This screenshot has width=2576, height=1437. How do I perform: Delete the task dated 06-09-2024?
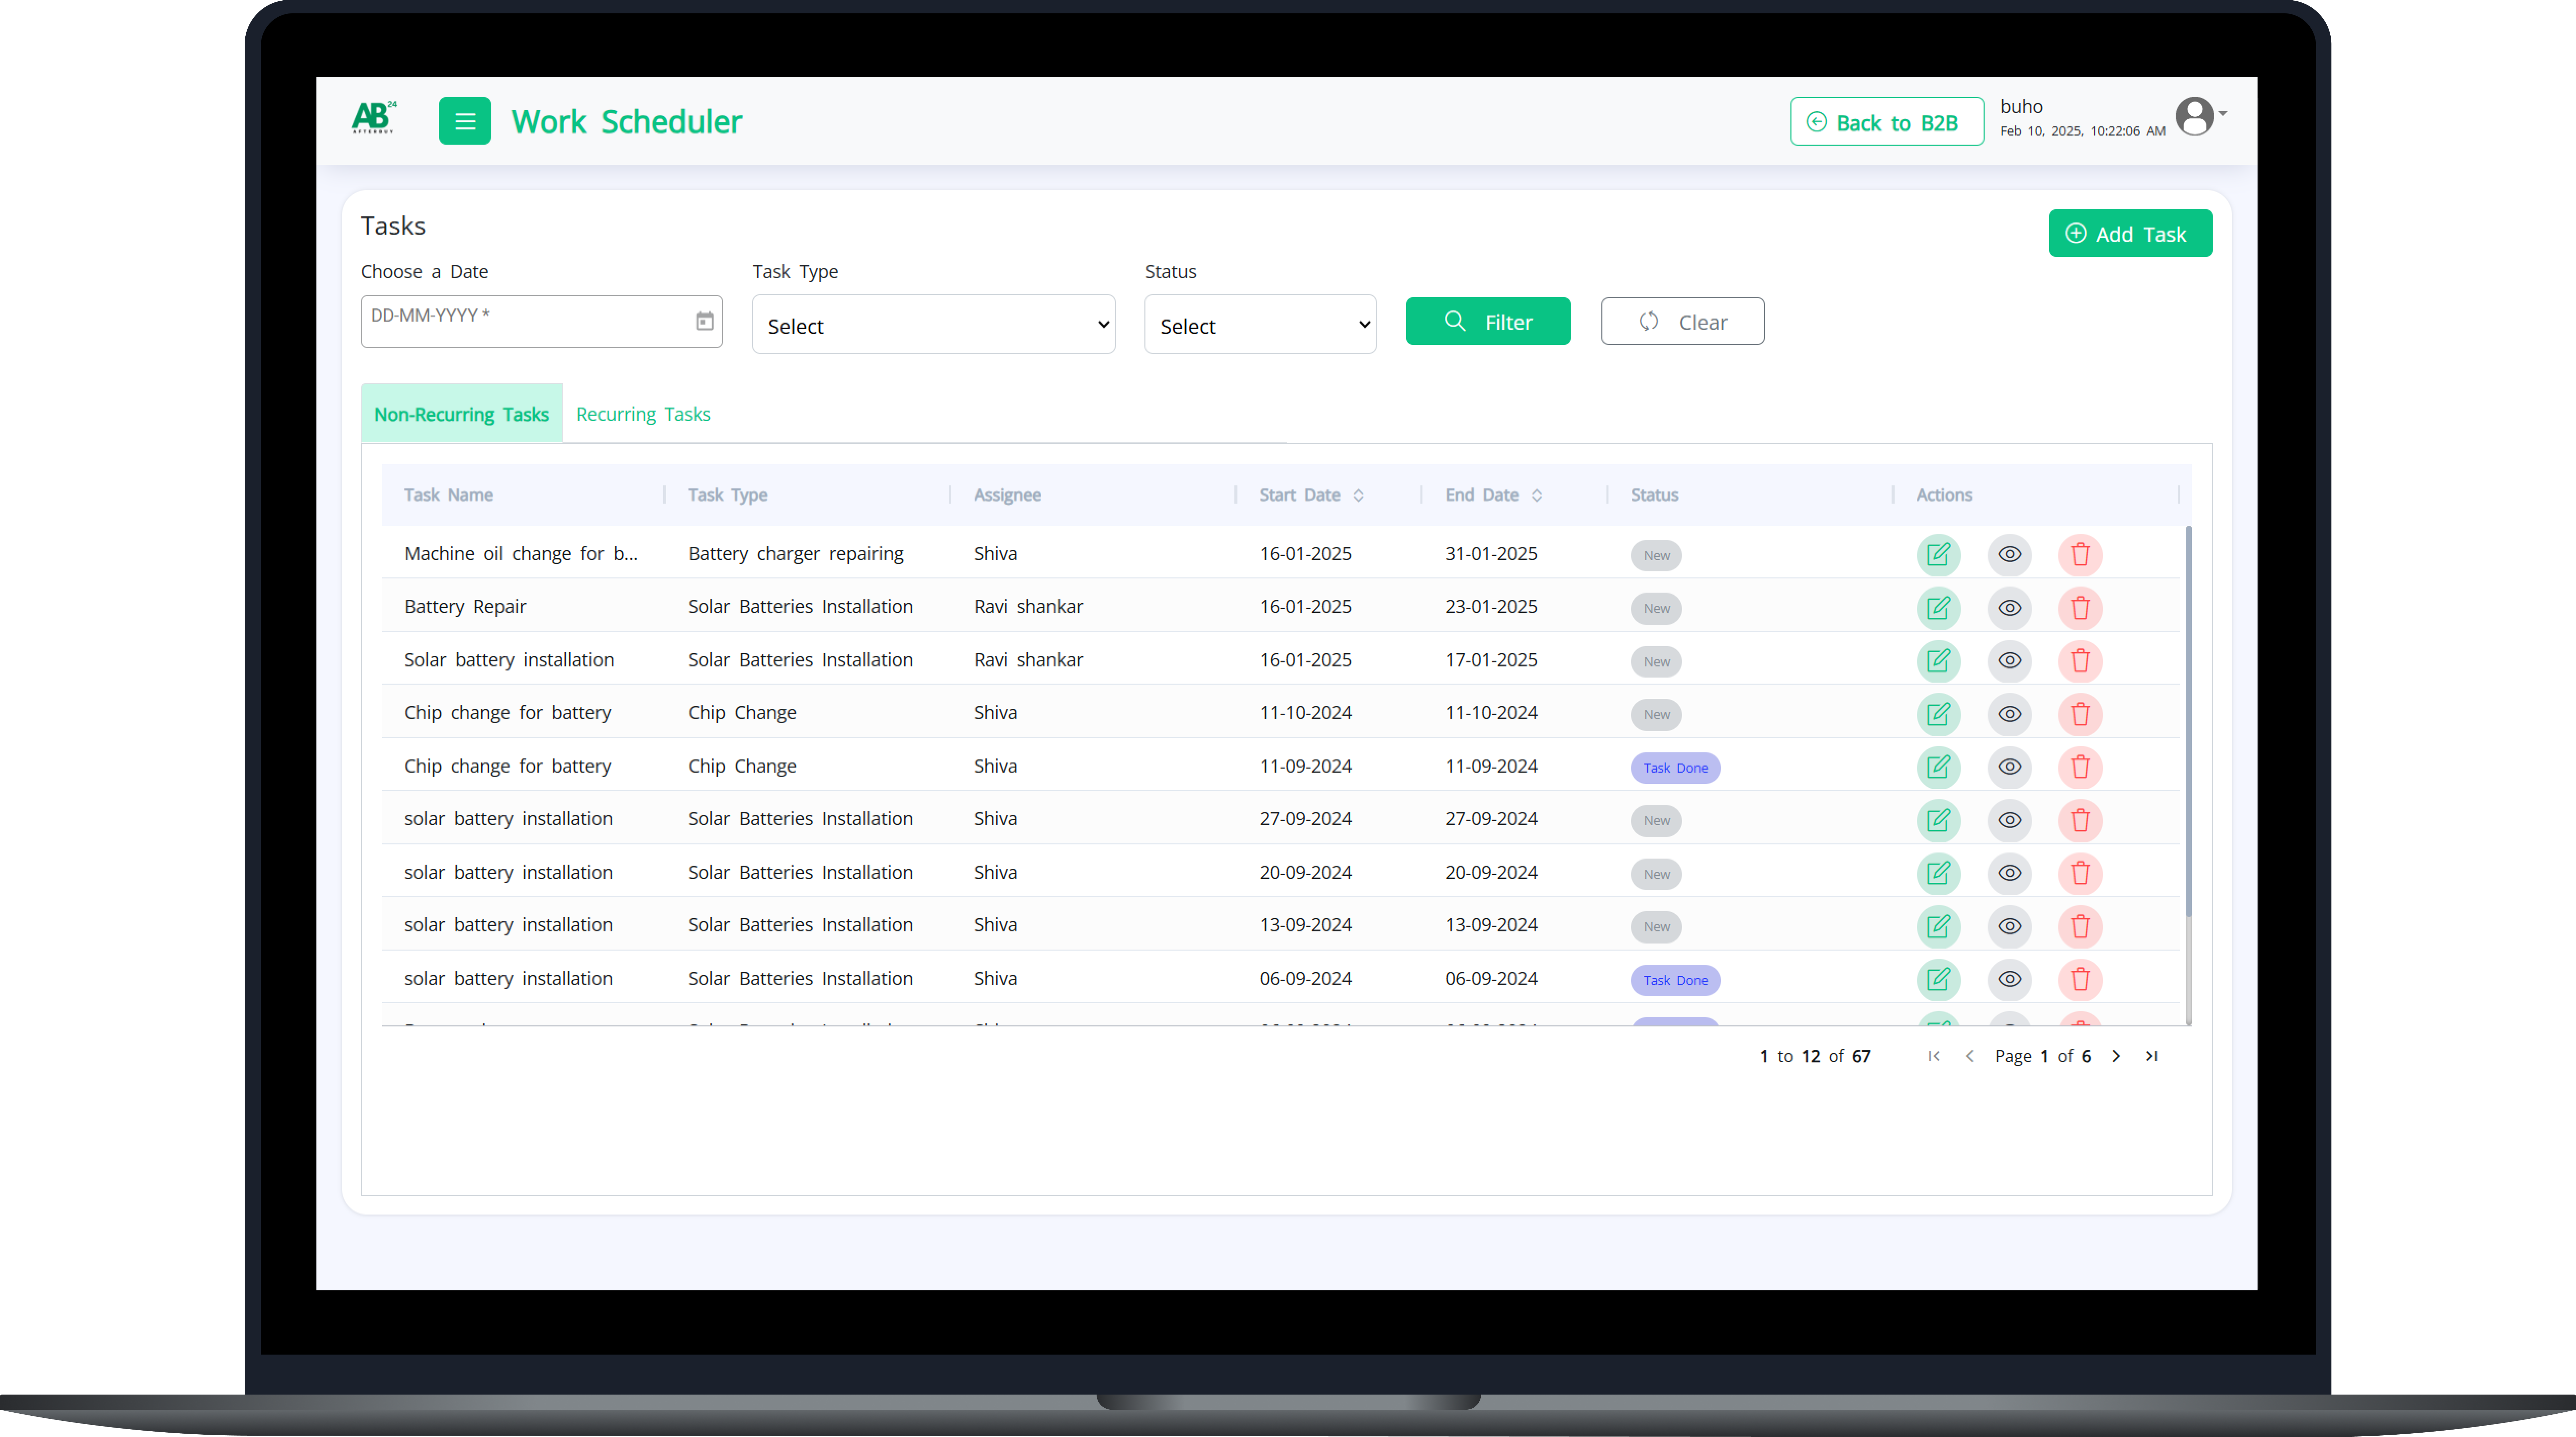pyautogui.click(x=2080, y=979)
